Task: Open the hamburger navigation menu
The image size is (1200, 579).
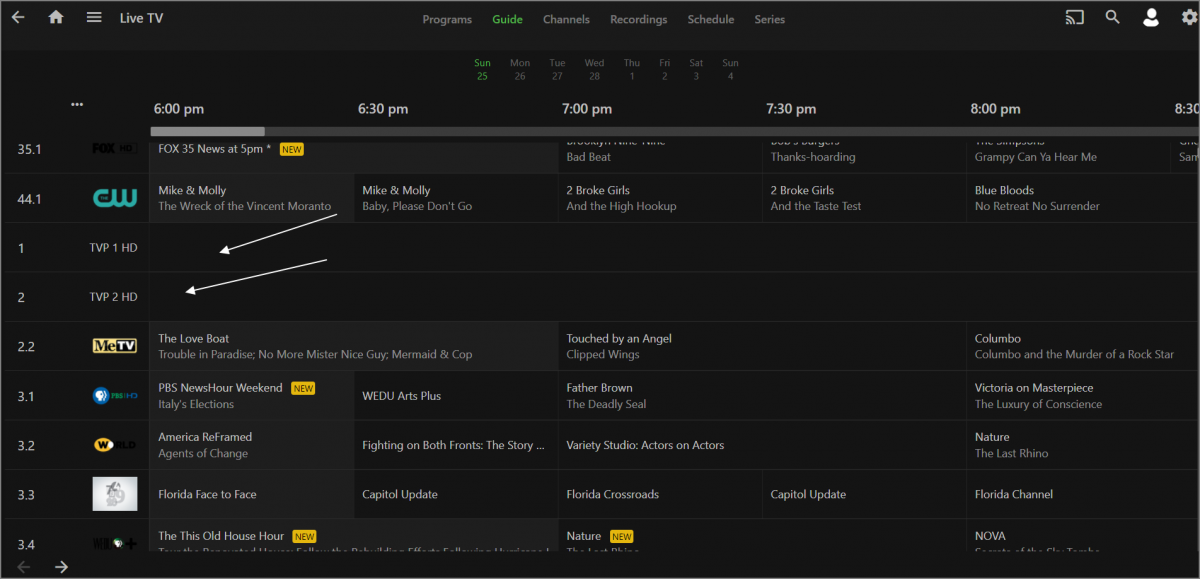Action: (x=94, y=17)
